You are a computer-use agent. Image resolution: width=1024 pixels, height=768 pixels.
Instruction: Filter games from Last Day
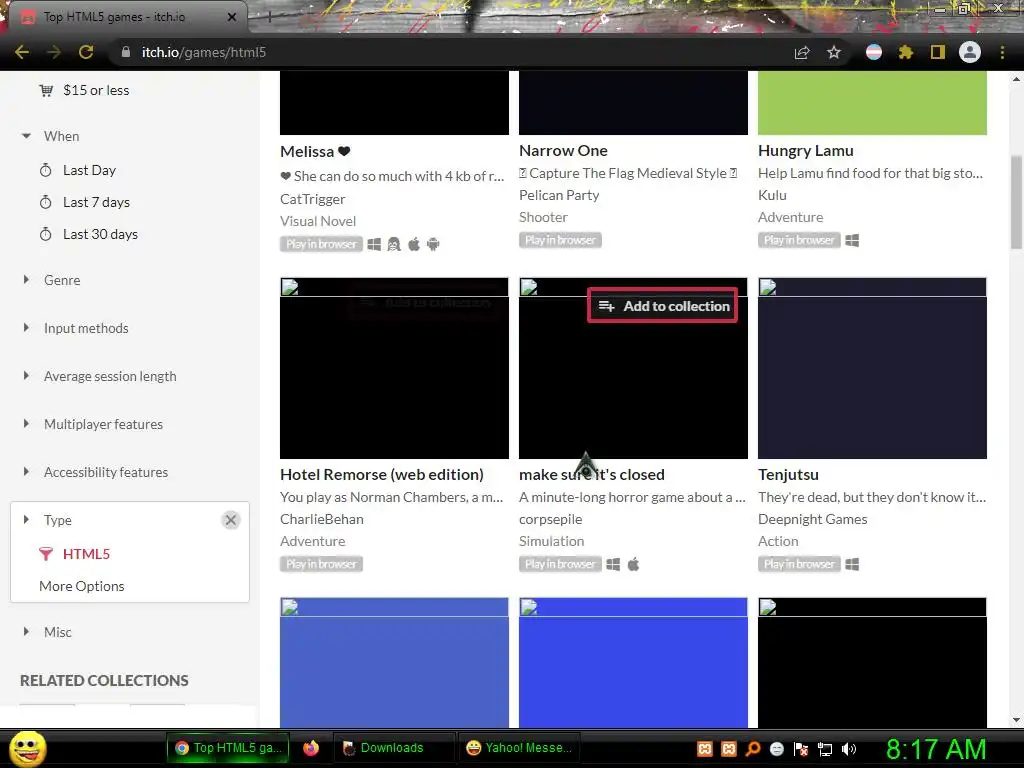[x=89, y=170]
